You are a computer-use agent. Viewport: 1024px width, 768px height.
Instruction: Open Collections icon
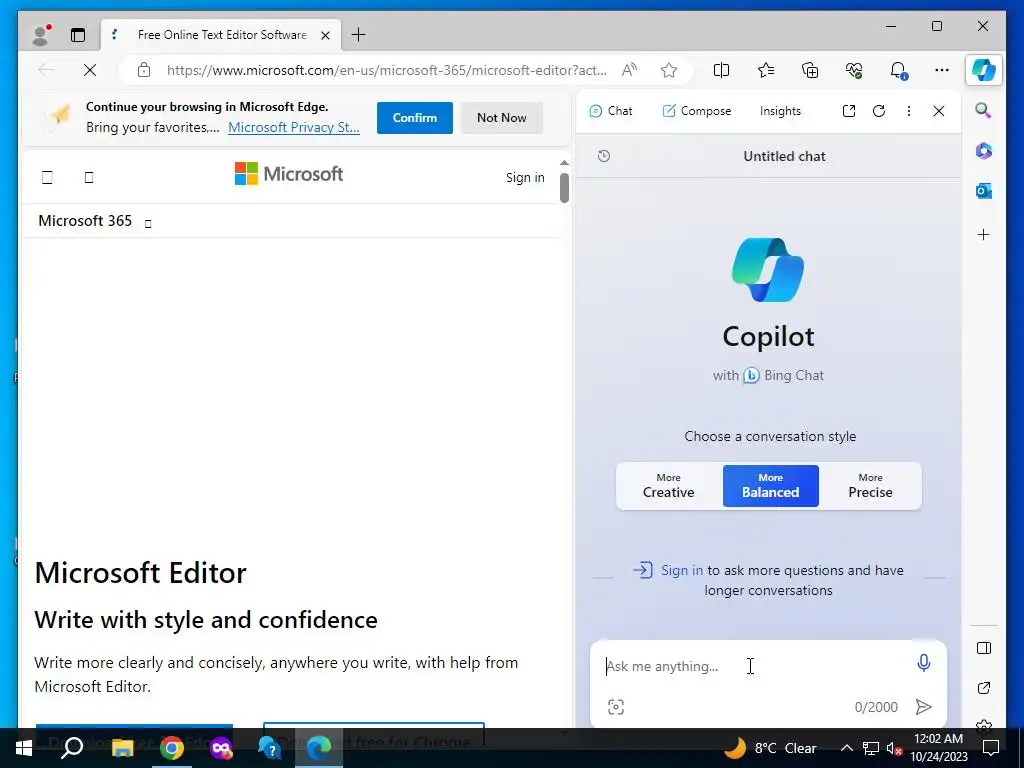pos(810,70)
